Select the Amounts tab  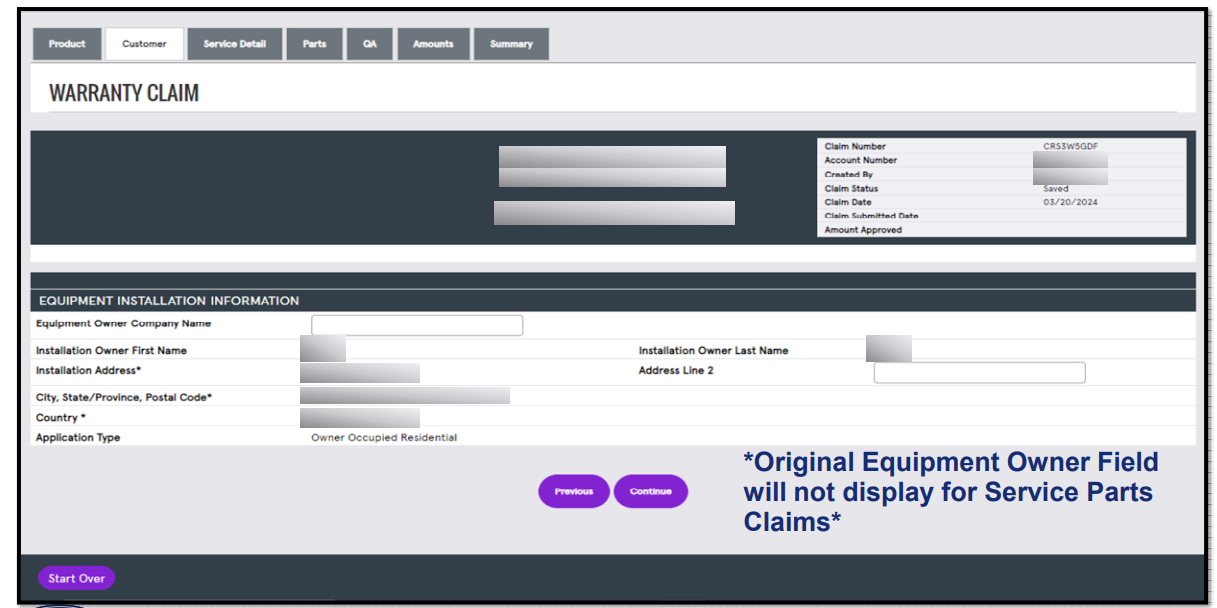pyautogui.click(x=432, y=43)
